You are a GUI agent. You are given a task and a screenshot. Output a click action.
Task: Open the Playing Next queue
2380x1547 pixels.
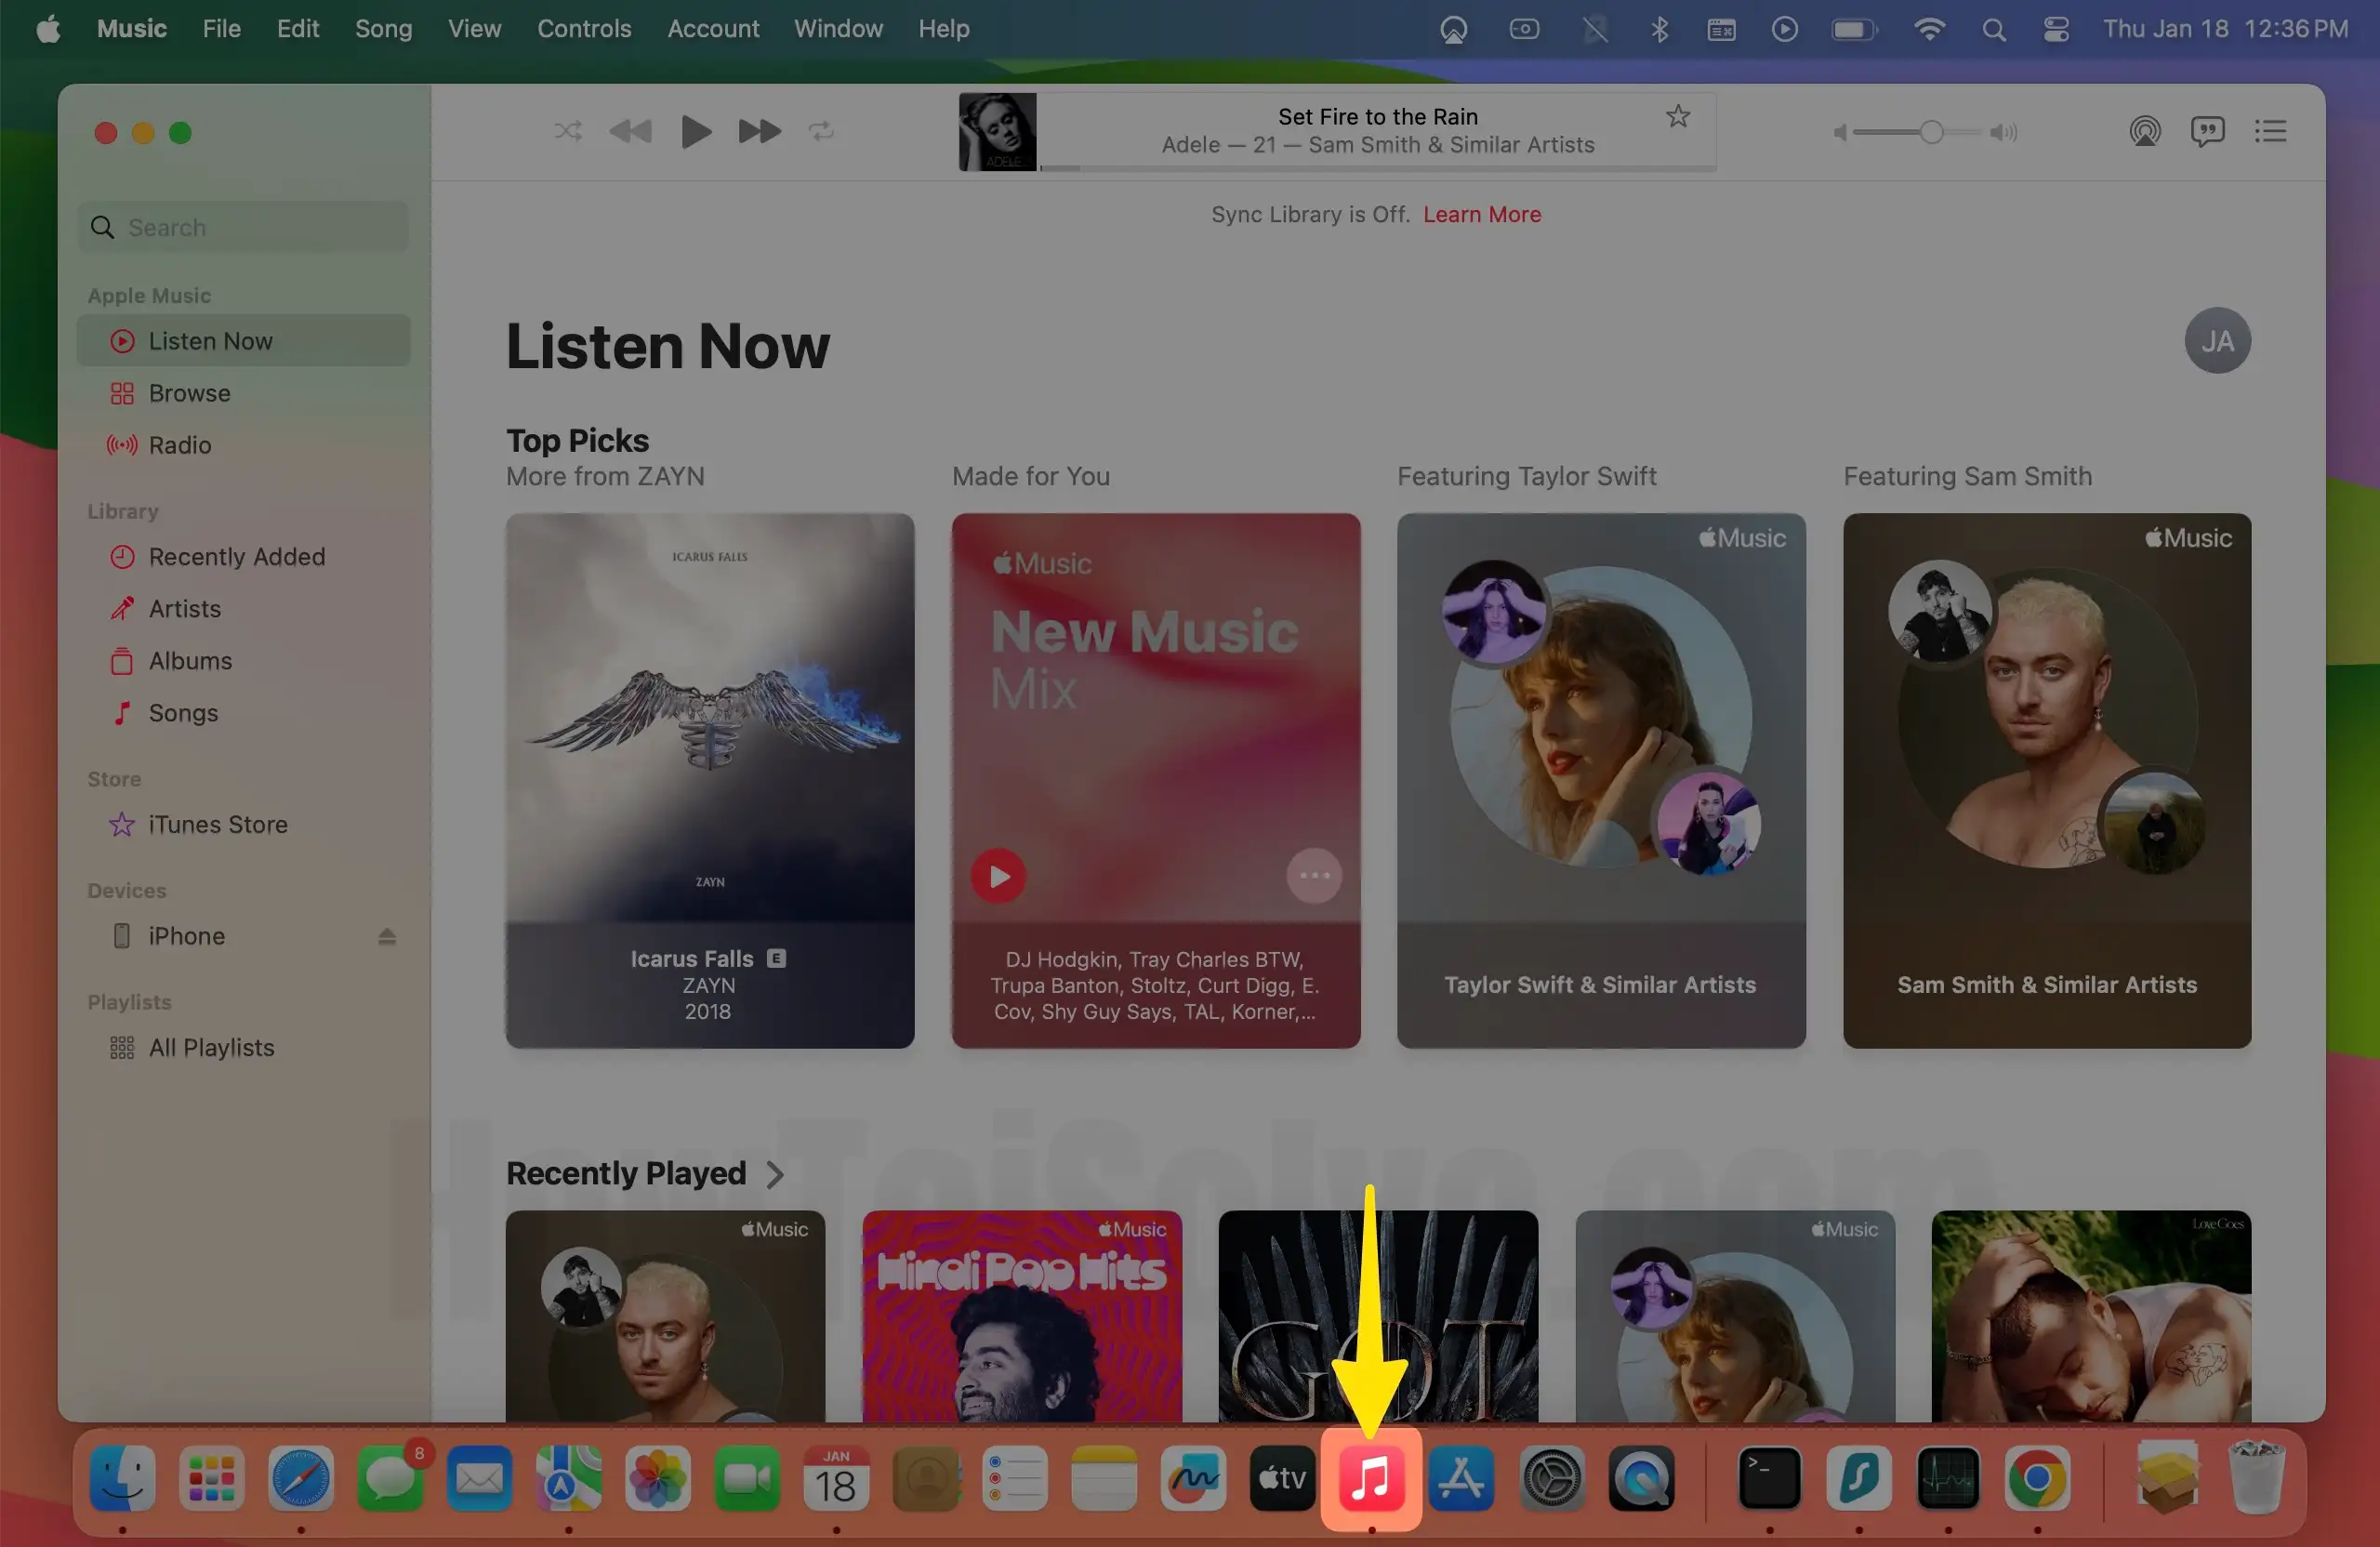point(2270,131)
